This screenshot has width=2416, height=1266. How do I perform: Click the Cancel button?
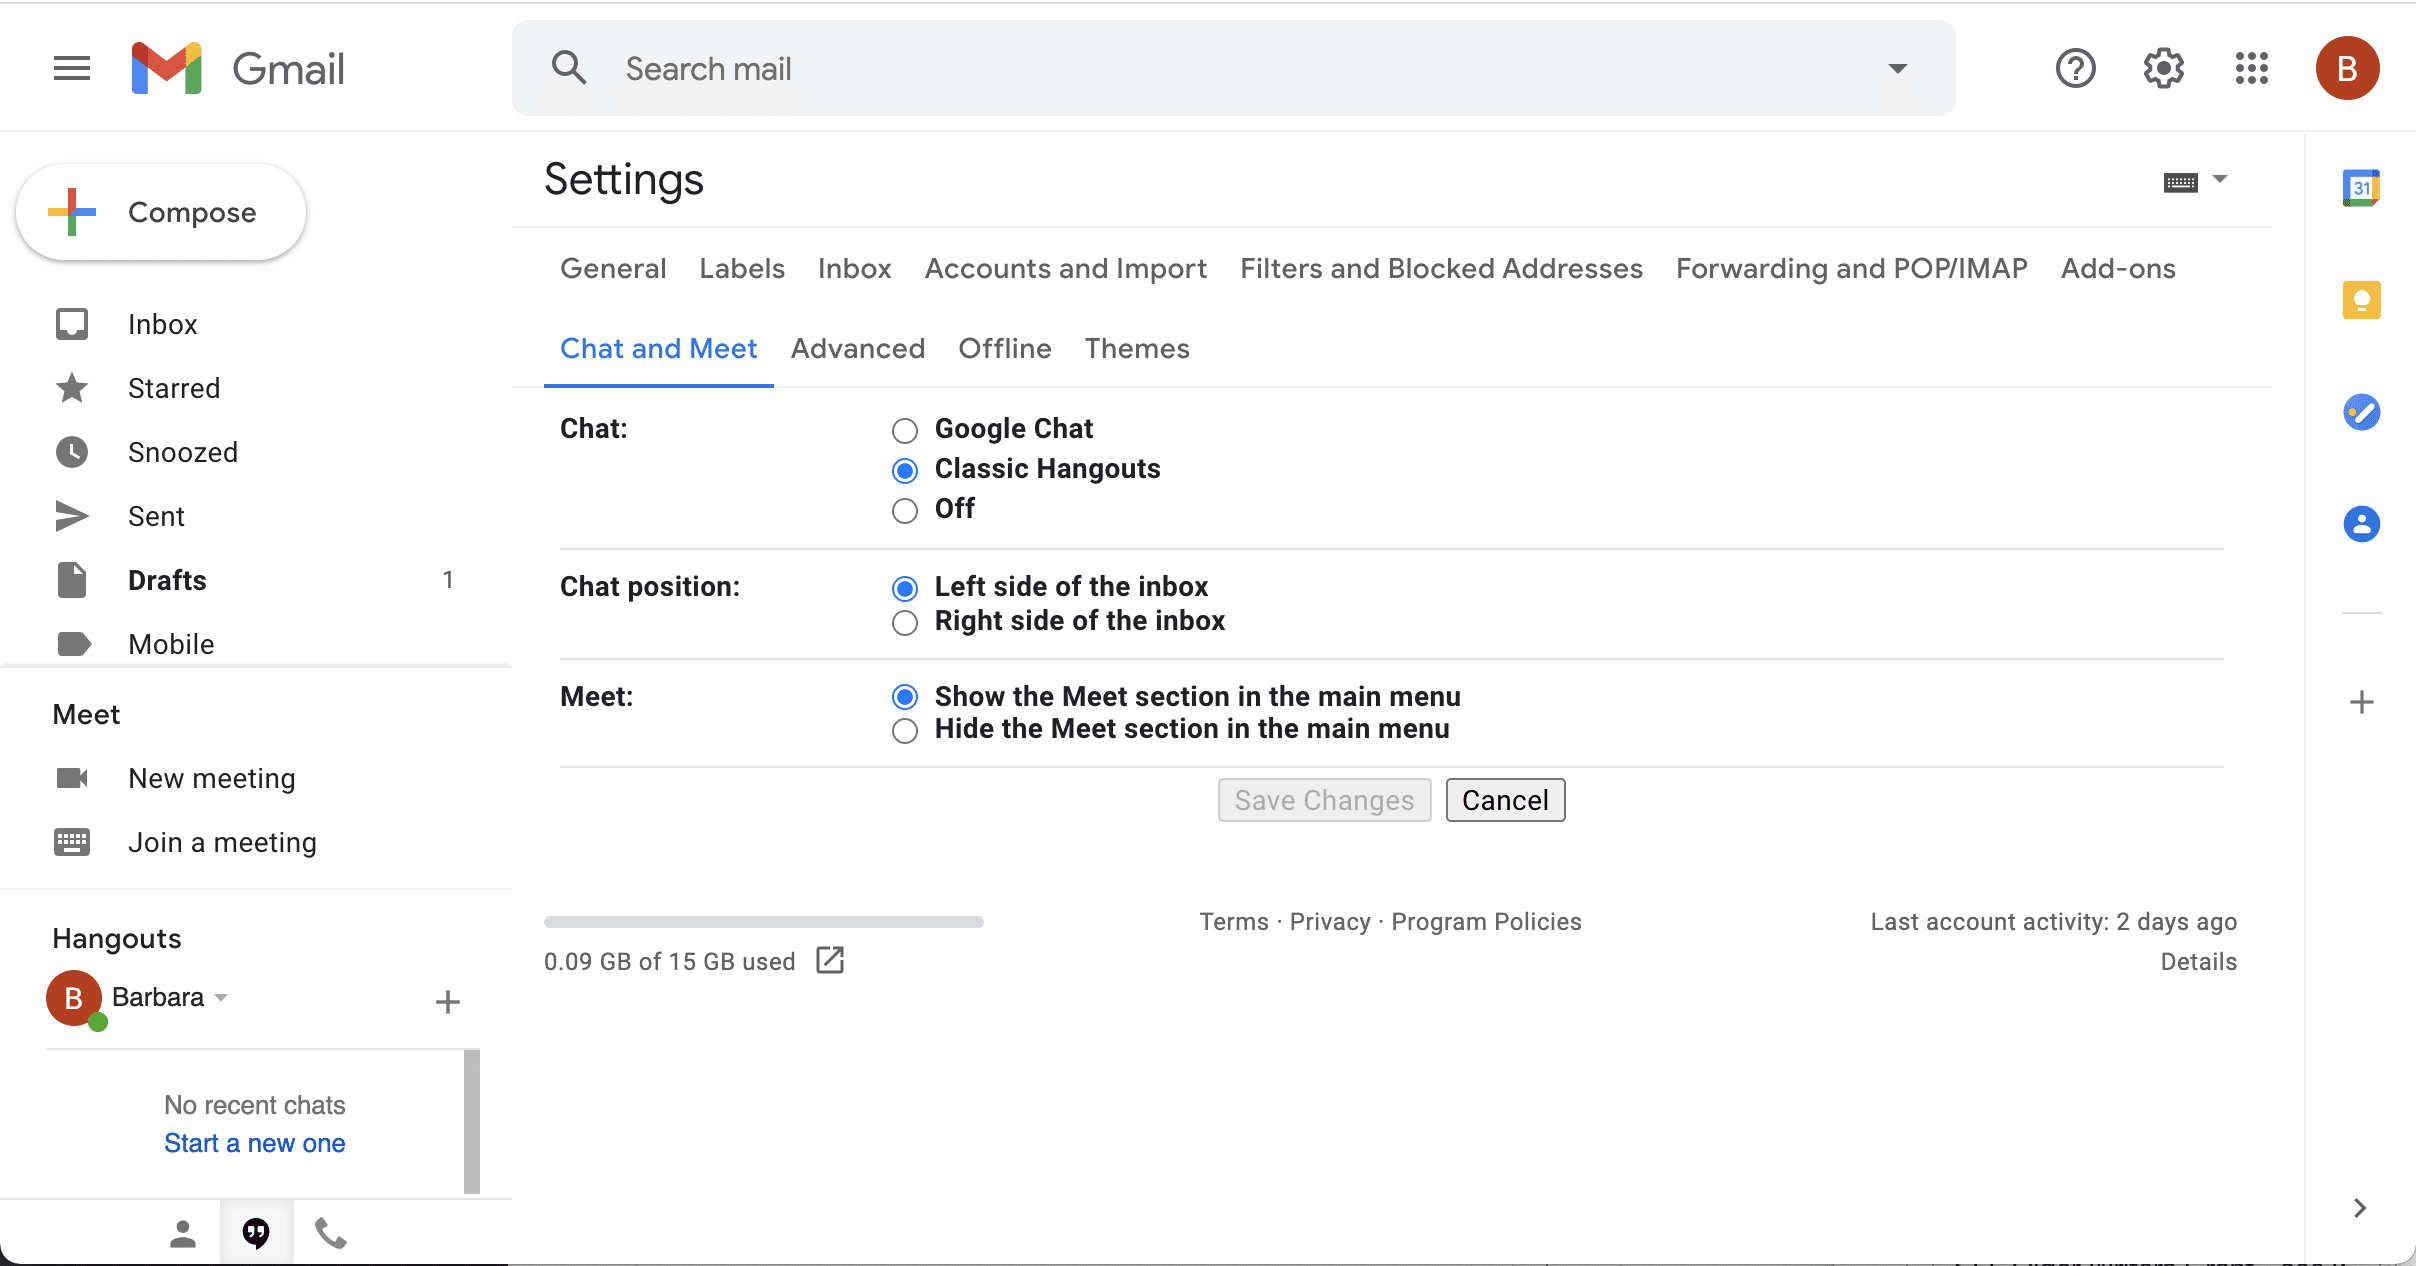point(1505,801)
